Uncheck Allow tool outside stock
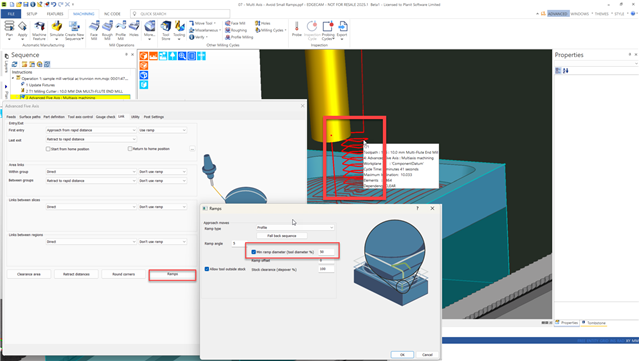 point(207,269)
